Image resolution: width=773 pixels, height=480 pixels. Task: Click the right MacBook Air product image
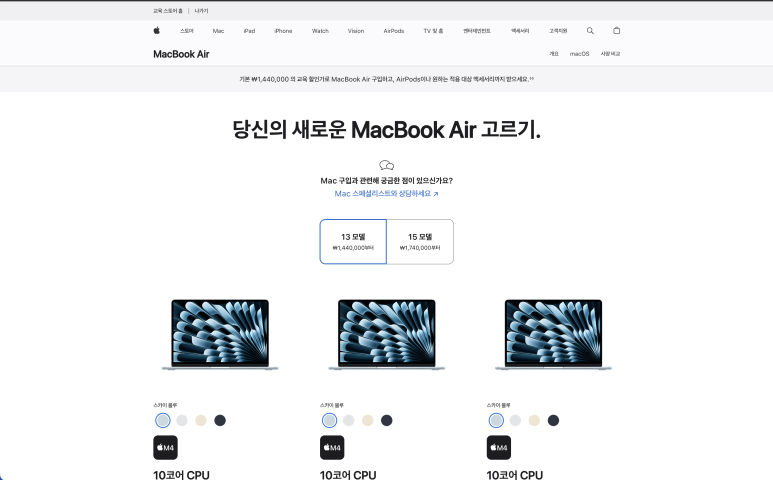click(553, 335)
